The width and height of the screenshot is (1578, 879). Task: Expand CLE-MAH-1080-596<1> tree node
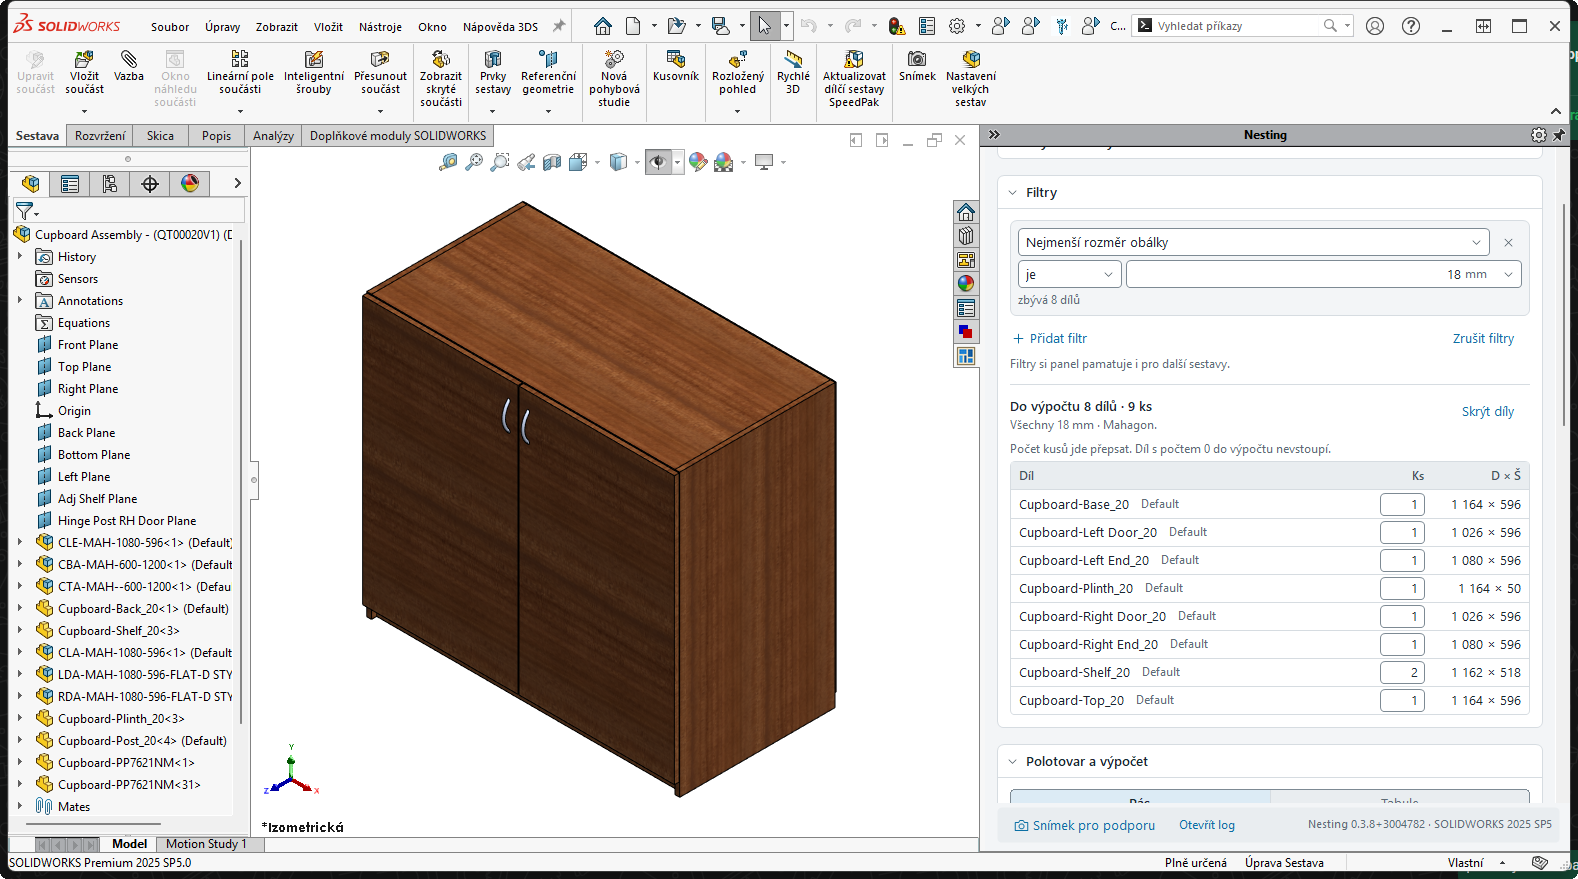pyautogui.click(x=20, y=543)
